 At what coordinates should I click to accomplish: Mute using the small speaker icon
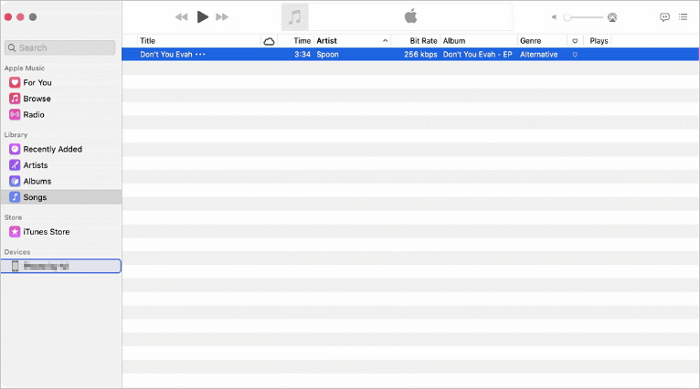click(x=554, y=17)
